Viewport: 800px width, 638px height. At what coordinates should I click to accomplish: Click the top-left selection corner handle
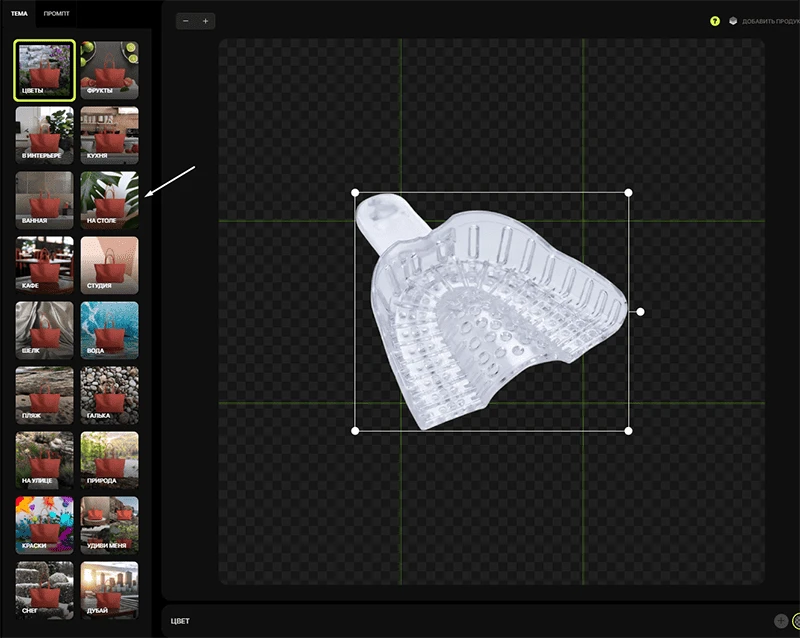pyautogui.click(x=355, y=192)
